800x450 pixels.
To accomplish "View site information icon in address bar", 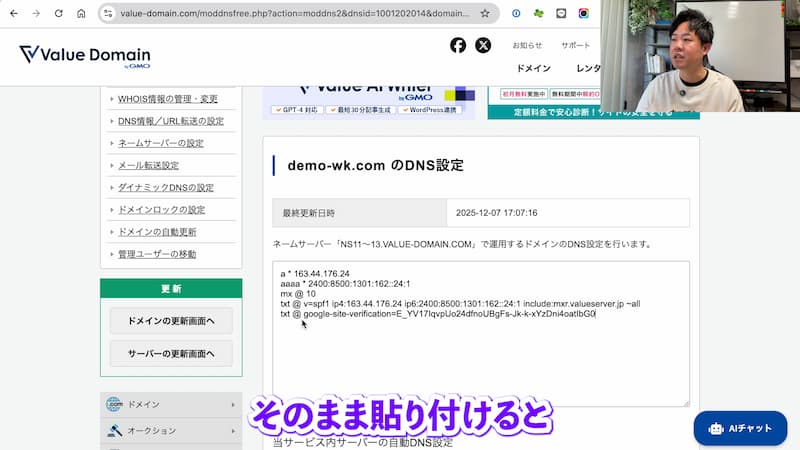I will (x=108, y=14).
